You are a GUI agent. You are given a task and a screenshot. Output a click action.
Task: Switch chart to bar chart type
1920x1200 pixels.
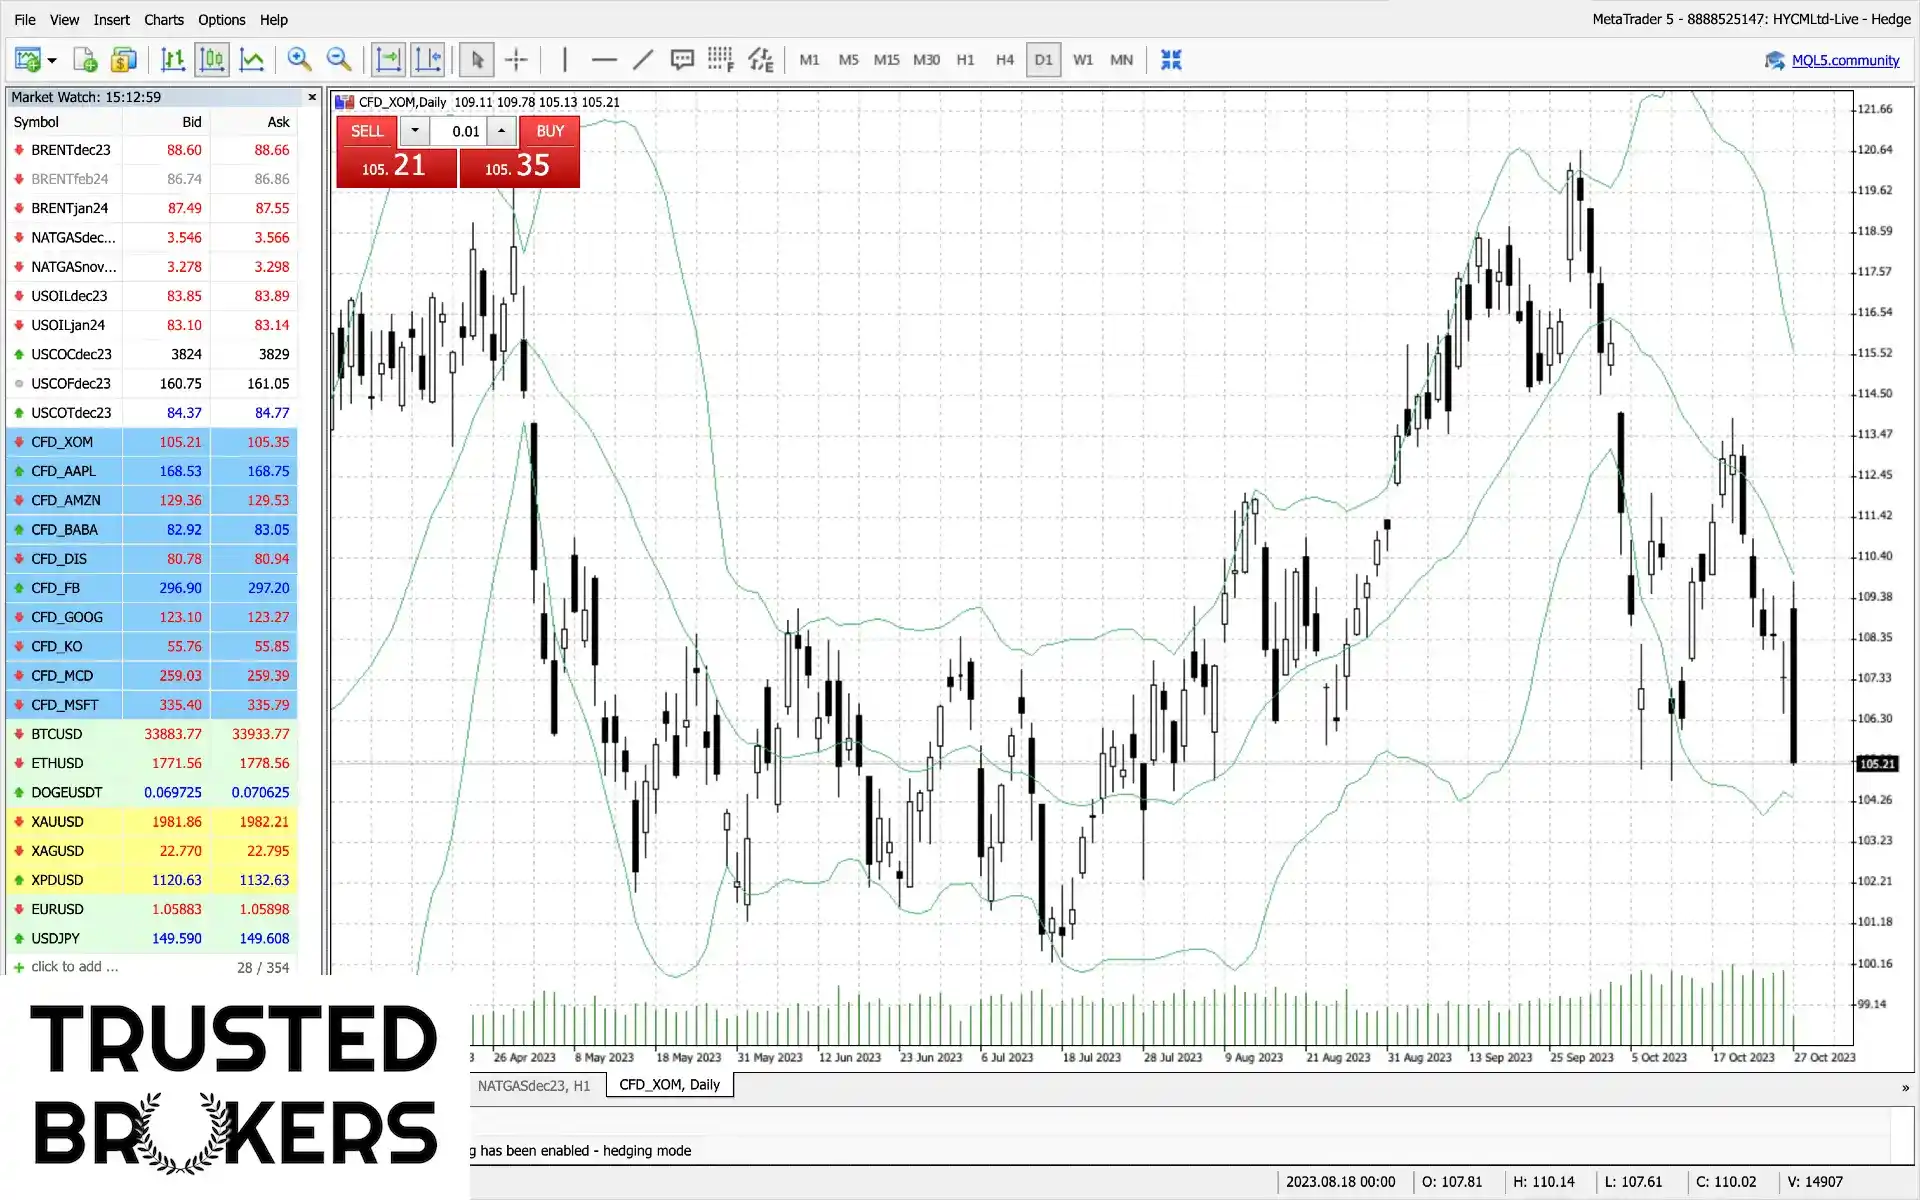(173, 60)
